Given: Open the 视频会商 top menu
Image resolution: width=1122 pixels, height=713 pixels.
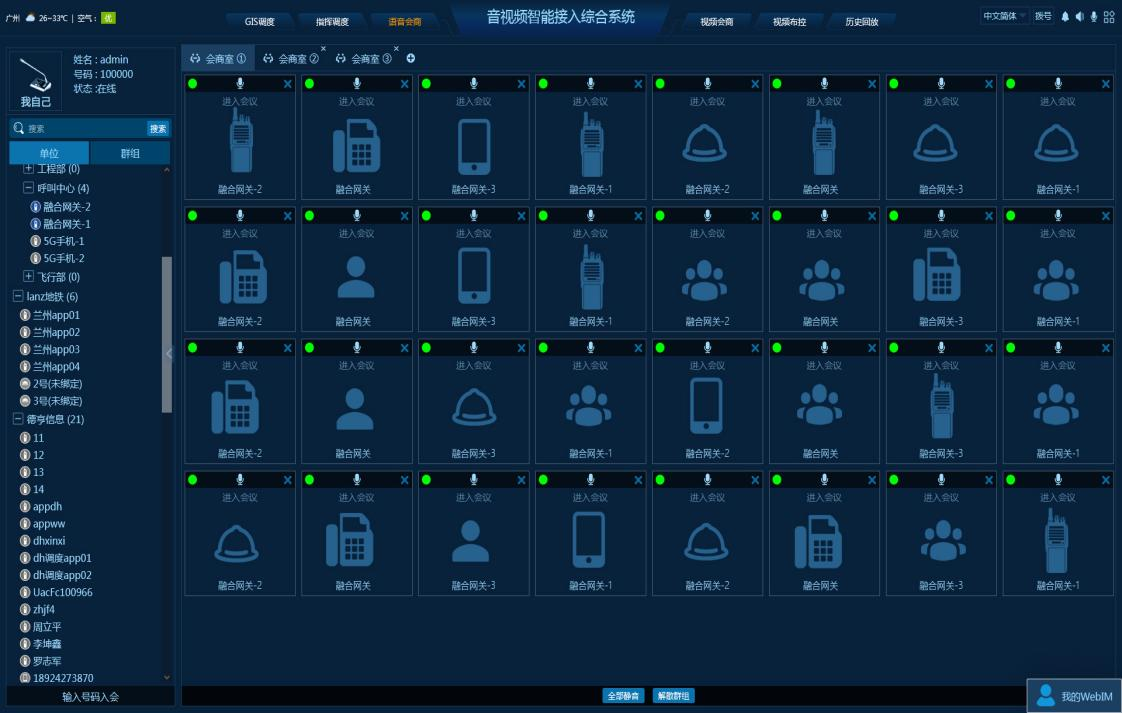Looking at the screenshot, I should 716,21.
